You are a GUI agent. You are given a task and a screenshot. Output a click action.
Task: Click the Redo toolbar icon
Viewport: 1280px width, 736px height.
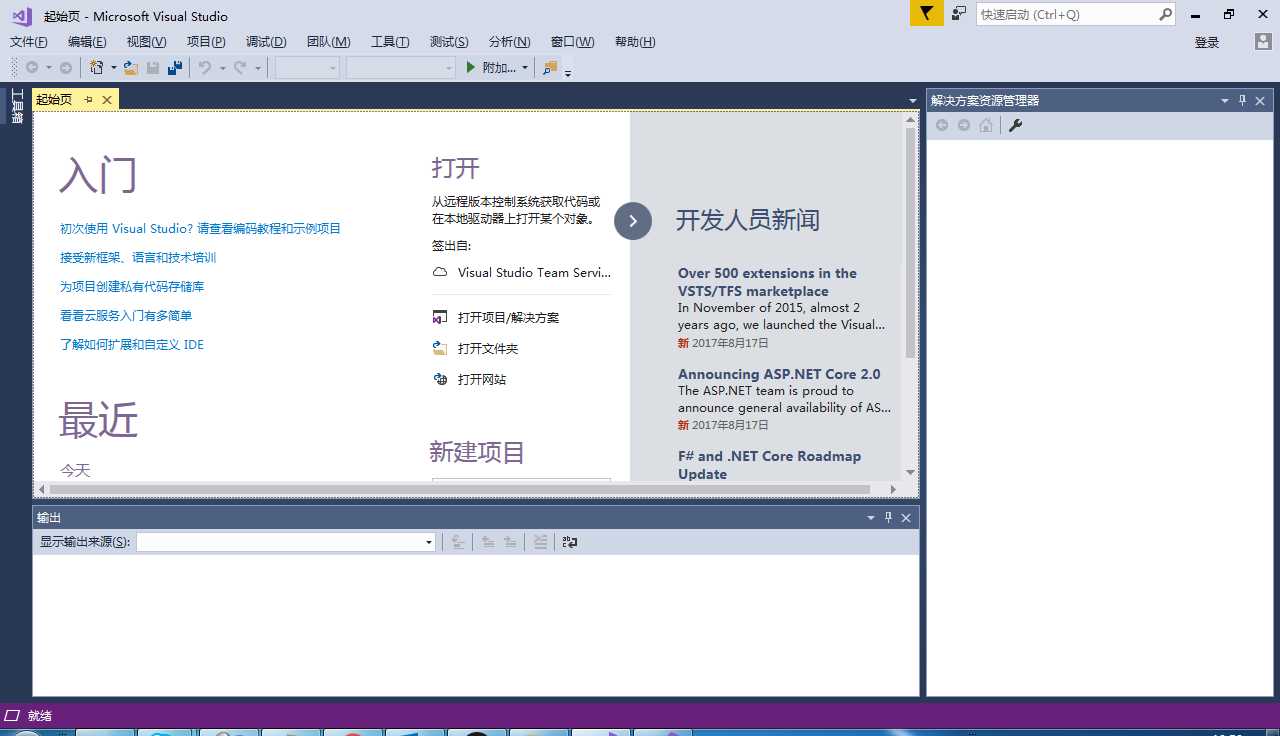coord(240,68)
